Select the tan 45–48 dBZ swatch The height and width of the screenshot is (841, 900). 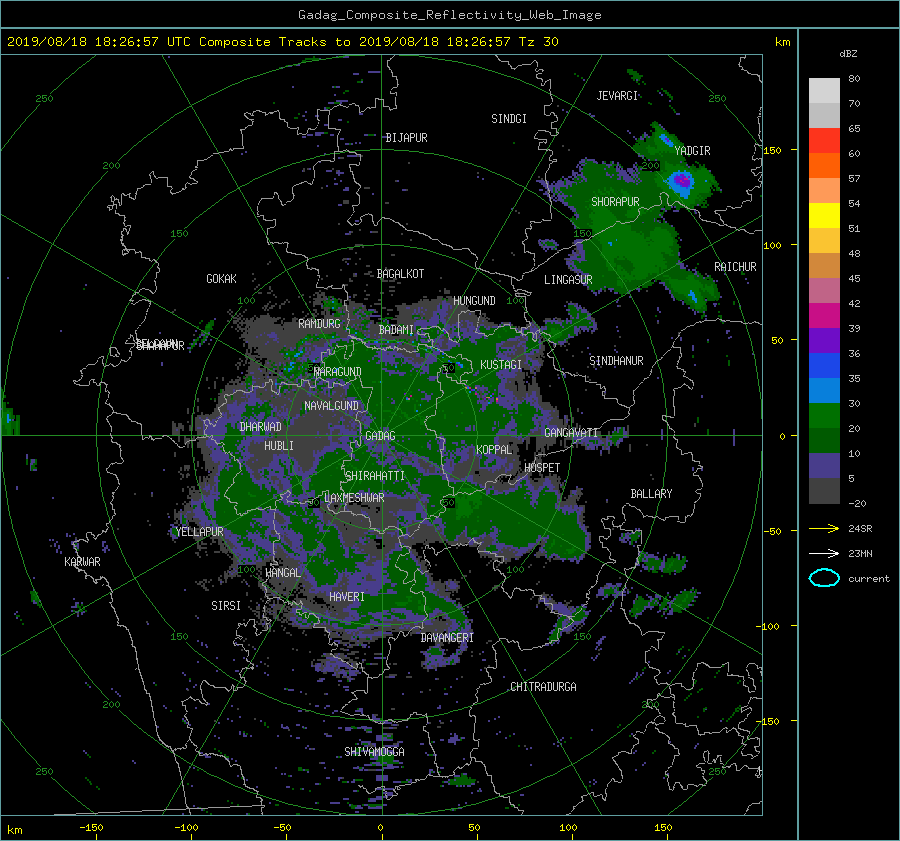tap(824, 266)
